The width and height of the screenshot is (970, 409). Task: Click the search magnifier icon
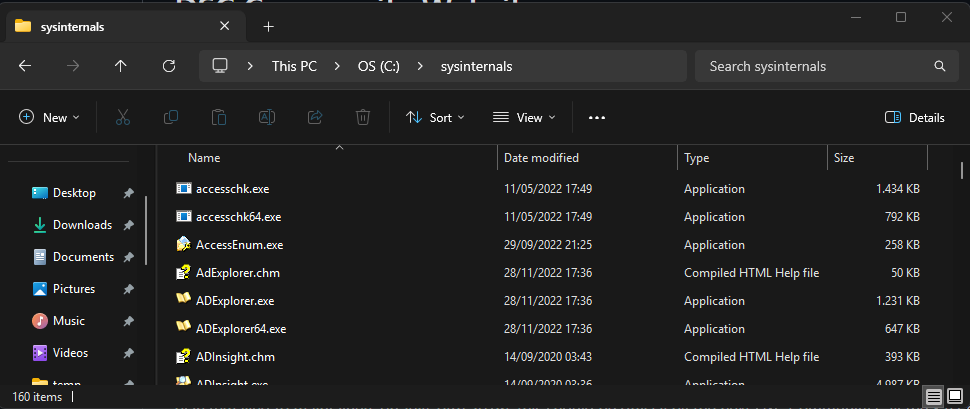(x=940, y=66)
